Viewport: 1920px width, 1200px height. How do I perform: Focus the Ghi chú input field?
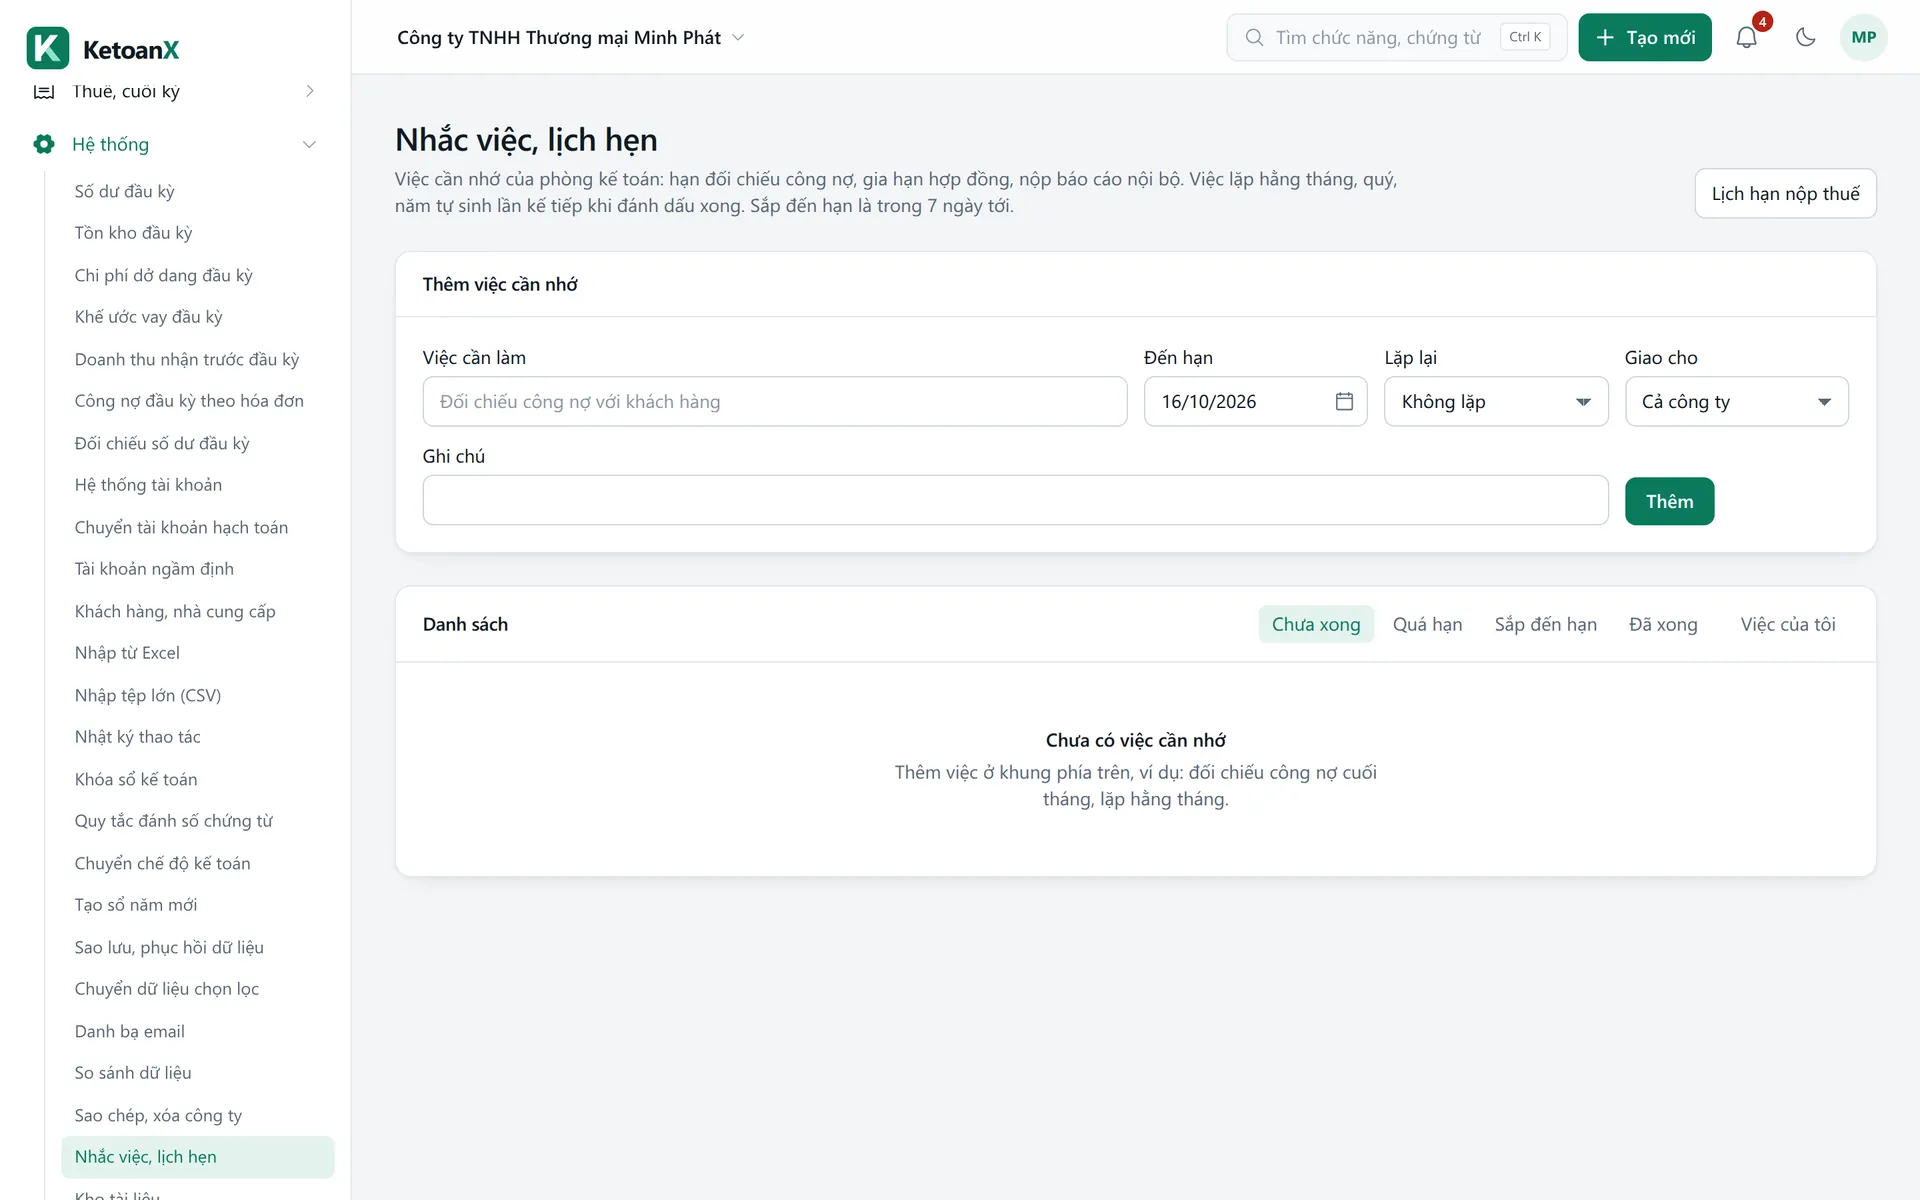pos(1015,500)
